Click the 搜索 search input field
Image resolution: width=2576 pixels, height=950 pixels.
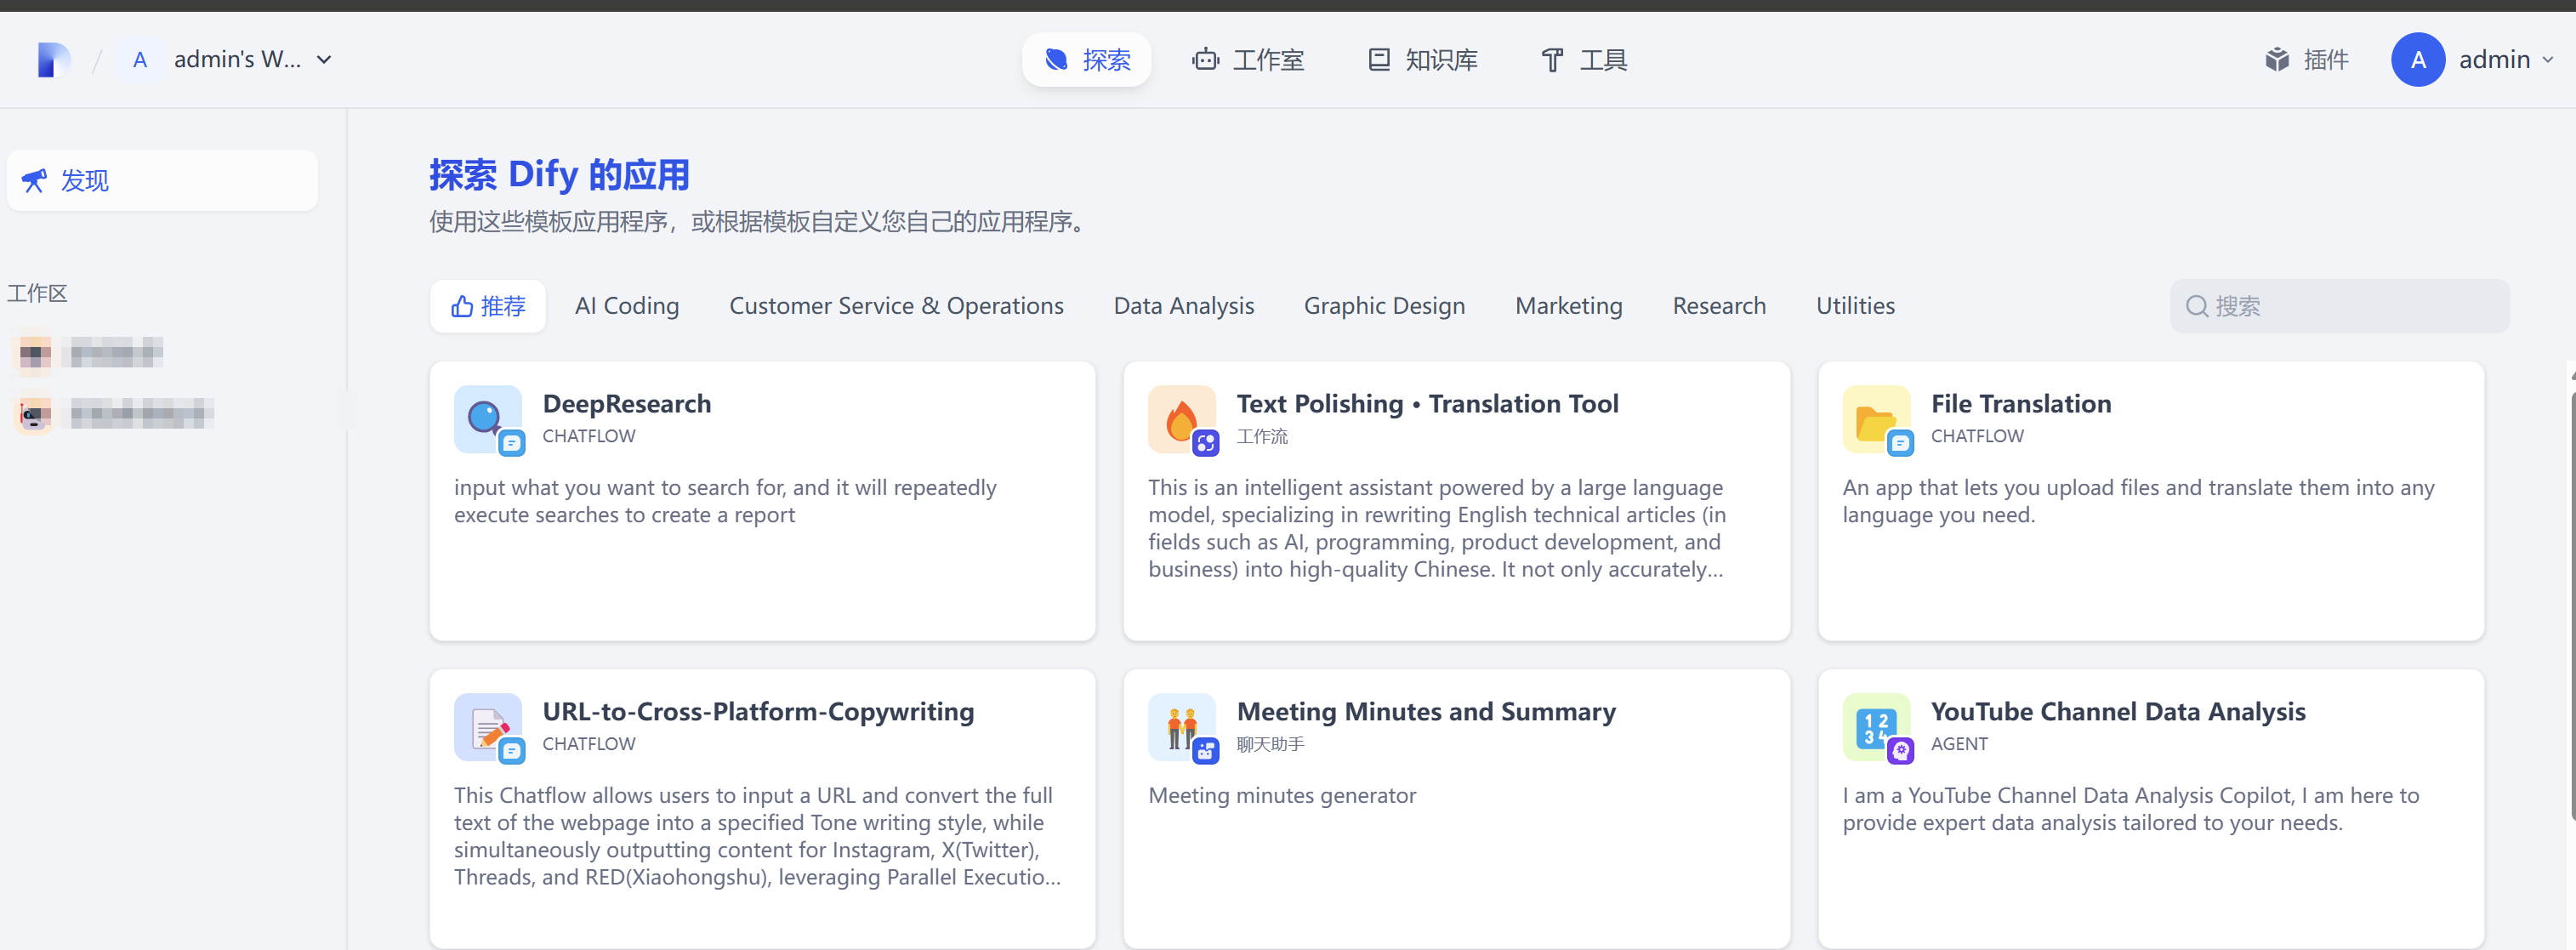(x=2340, y=306)
